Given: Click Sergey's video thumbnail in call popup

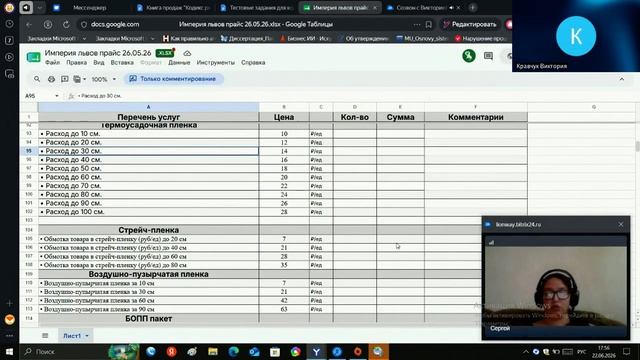Looking at the screenshot, I should 556,286.
